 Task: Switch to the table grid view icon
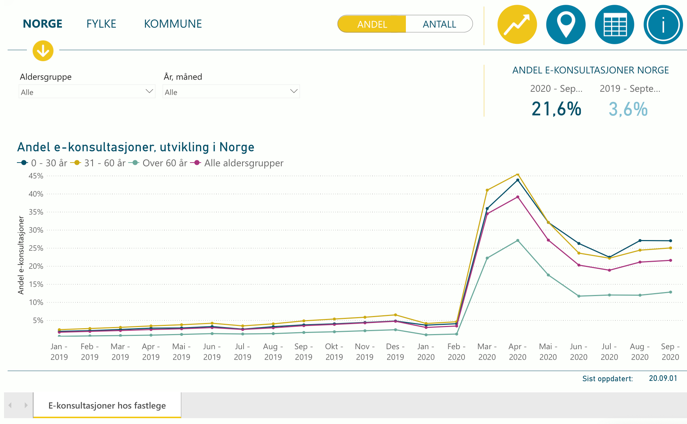(x=614, y=25)
